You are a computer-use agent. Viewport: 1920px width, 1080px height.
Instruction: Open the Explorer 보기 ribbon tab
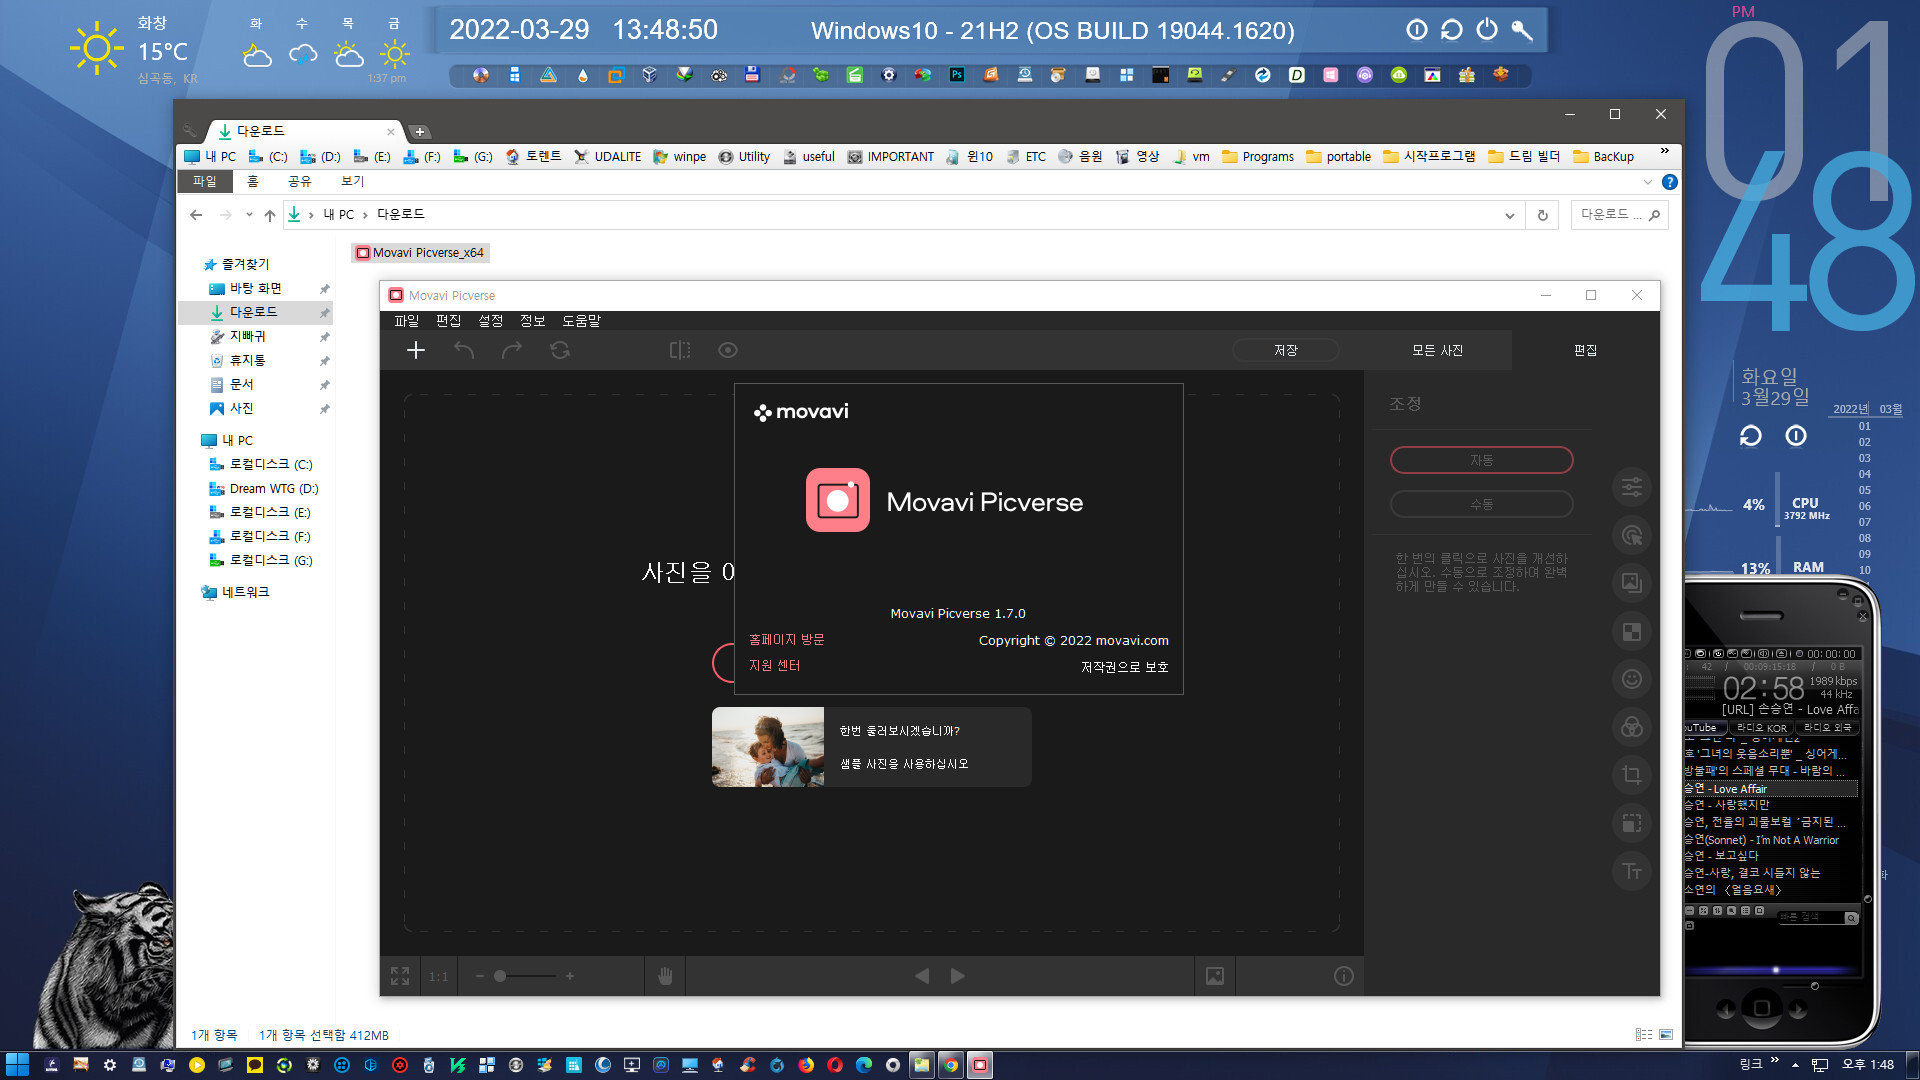[x=353, y=181]
